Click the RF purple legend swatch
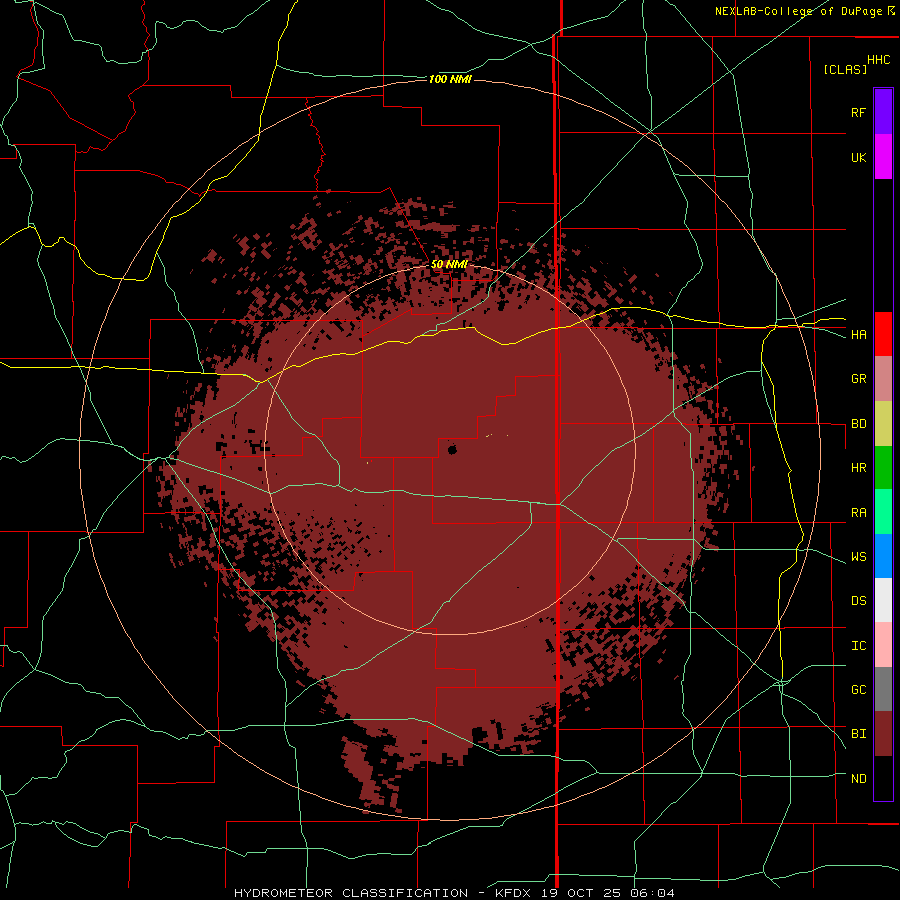This screenshot has width=900, height=900. [883, 112]
